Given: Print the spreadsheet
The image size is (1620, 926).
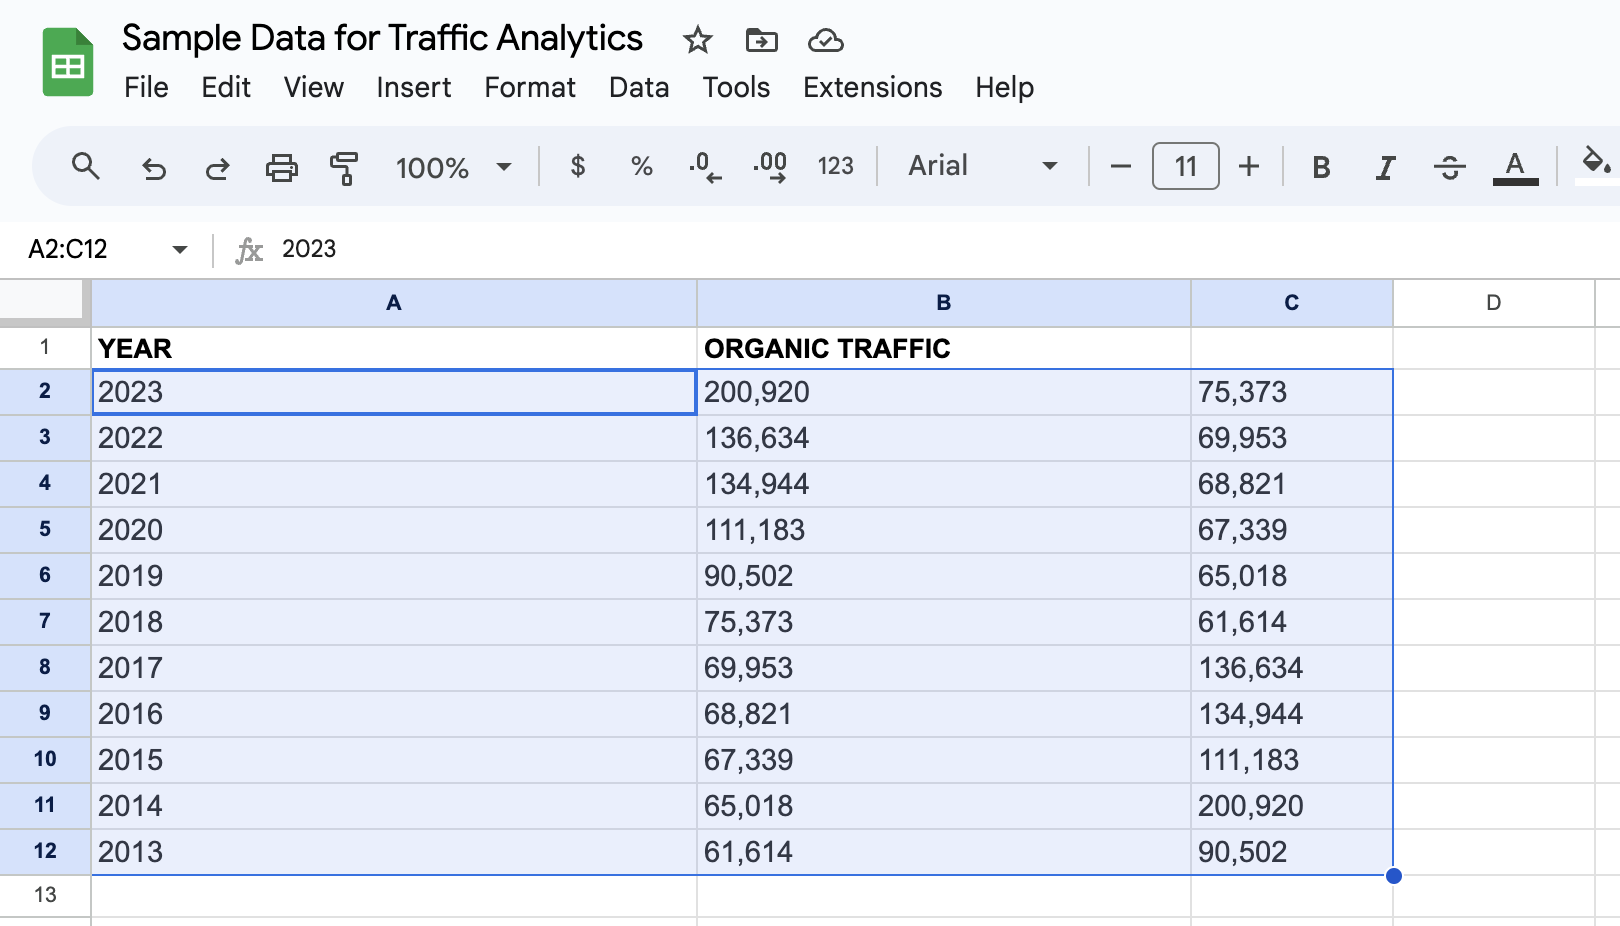Looking at the screenshot, I should coord(281,167).
